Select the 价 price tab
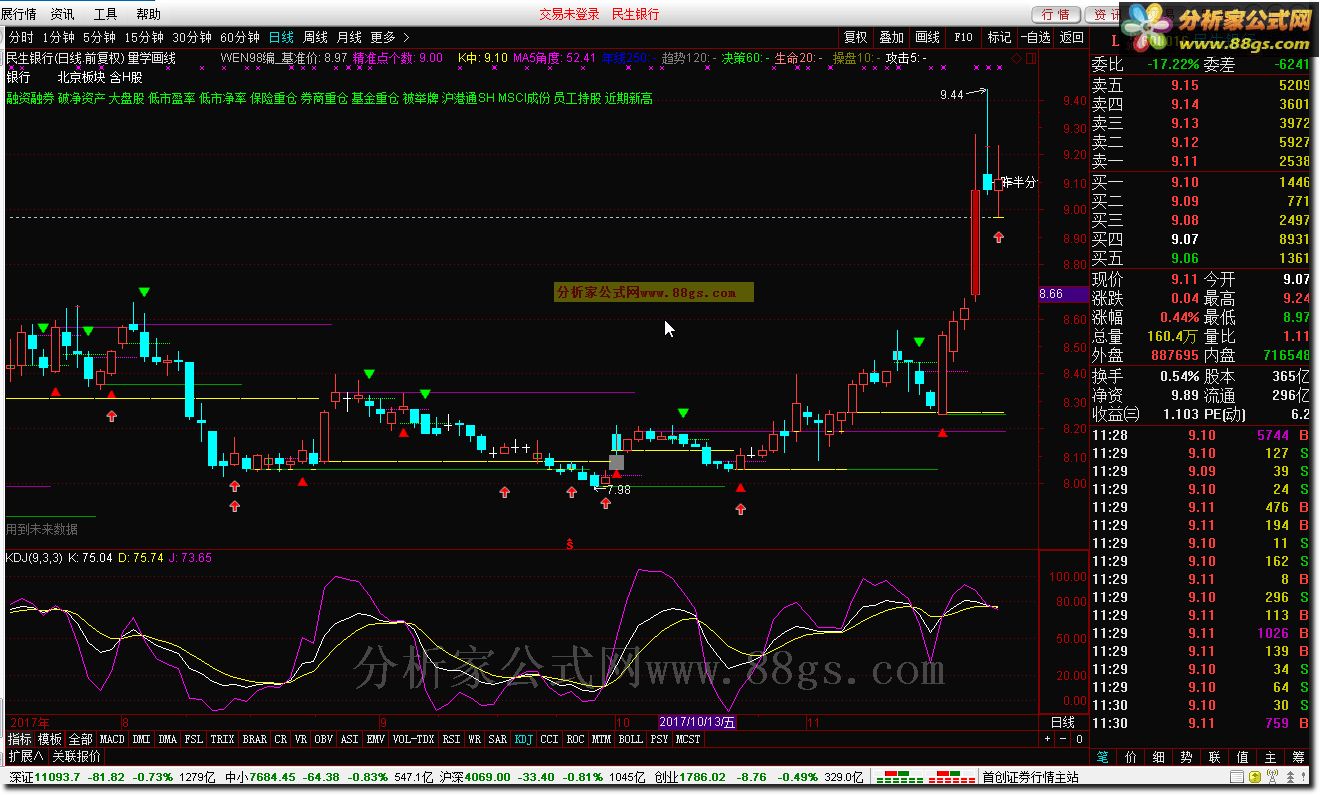 [x=1131, y=757]
